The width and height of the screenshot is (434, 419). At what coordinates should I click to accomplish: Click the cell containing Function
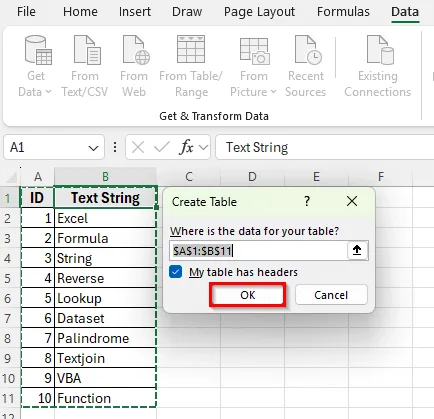[x=105, y=398]
